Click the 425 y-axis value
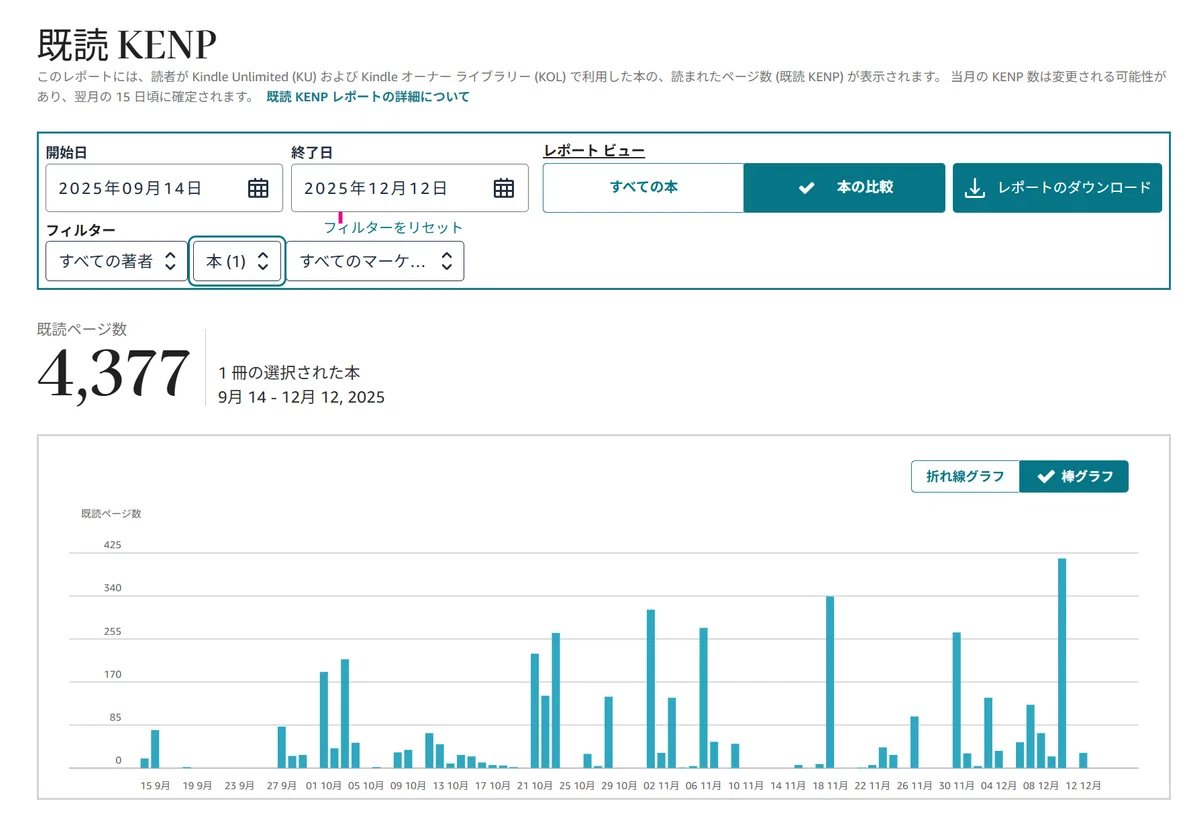Screen dimensions: 1200x814 coord(112,545)
